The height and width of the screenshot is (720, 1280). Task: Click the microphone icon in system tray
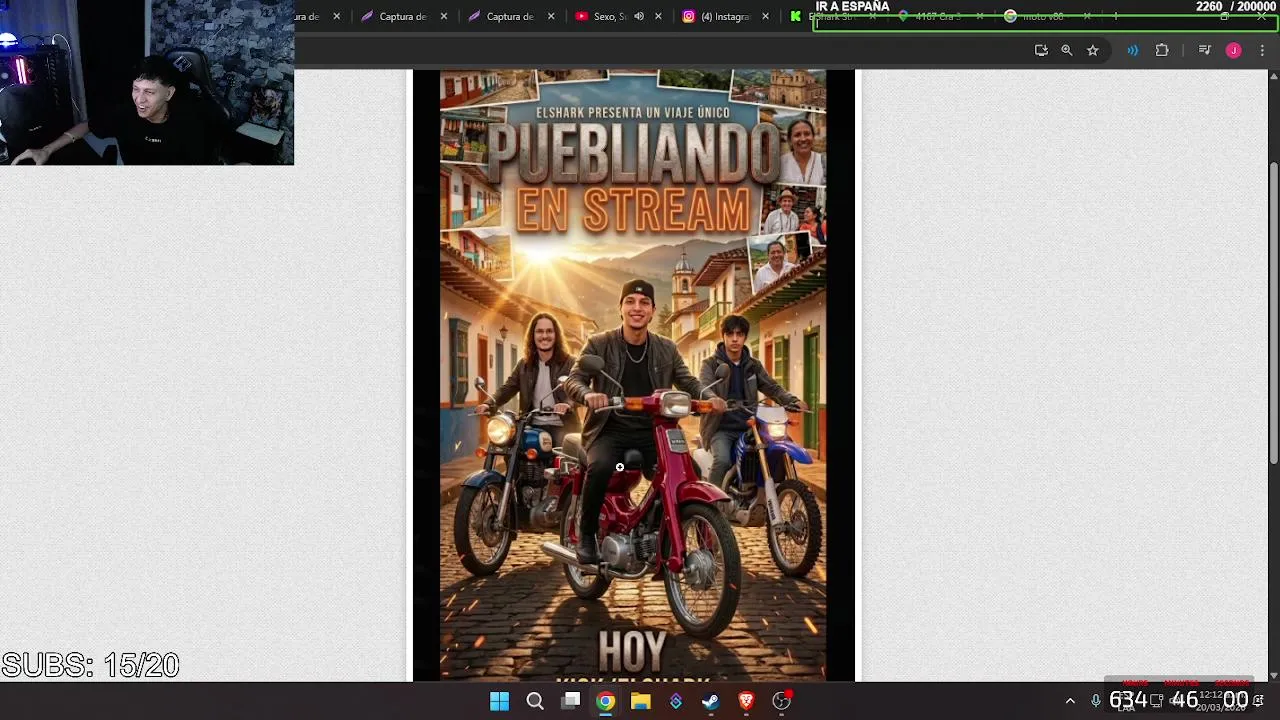(1096, 701)
